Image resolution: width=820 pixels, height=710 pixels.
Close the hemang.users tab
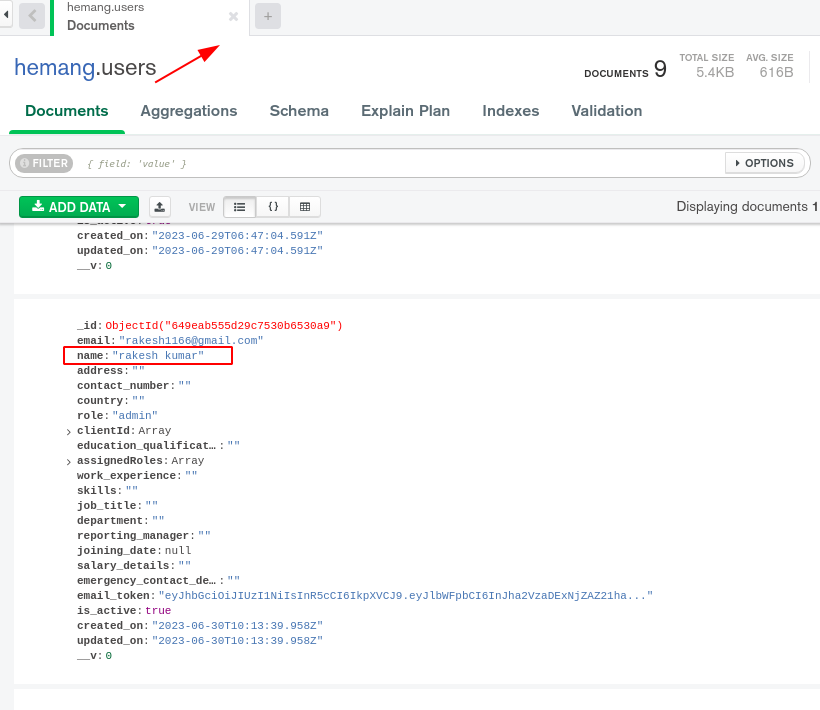(233, 17)
